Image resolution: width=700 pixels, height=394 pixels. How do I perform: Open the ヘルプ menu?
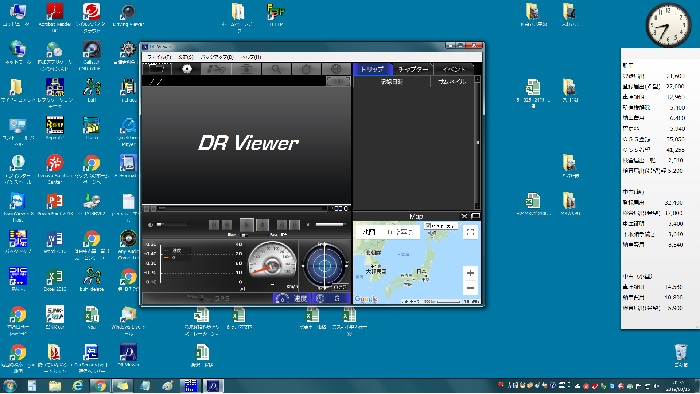pyautogui.click(x=251, y=57)
